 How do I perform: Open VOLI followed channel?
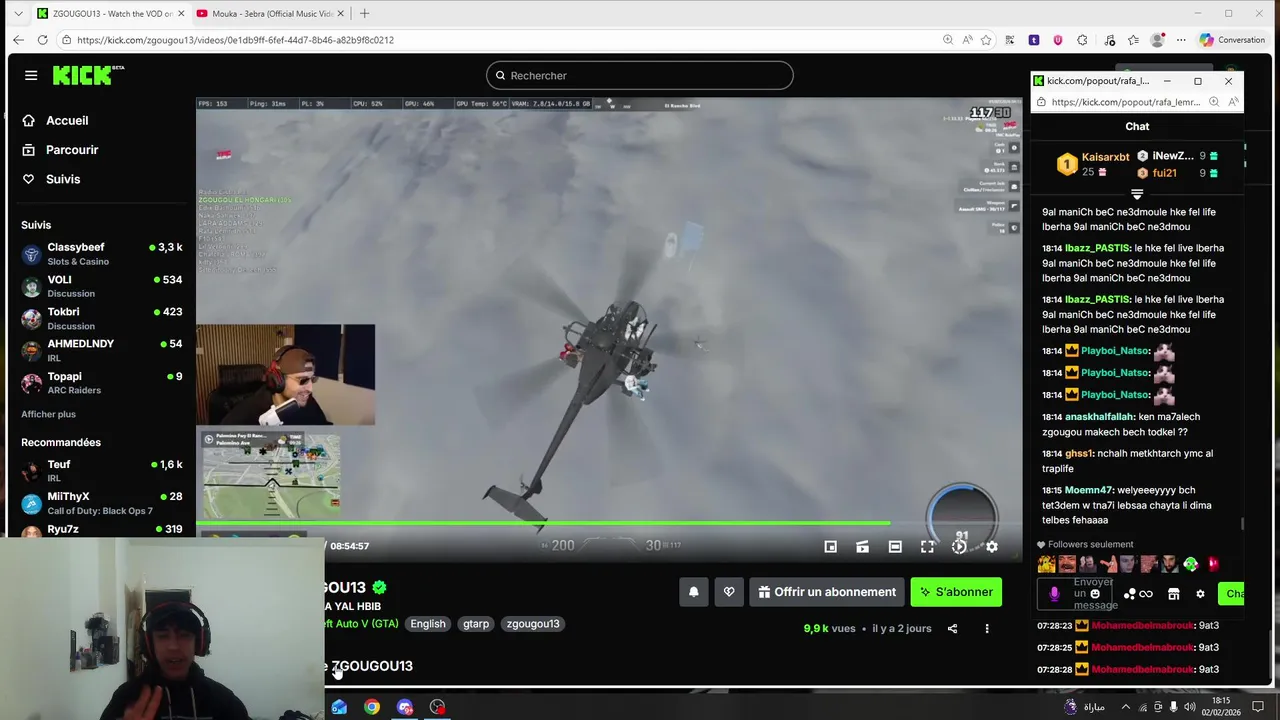[100, 286]
